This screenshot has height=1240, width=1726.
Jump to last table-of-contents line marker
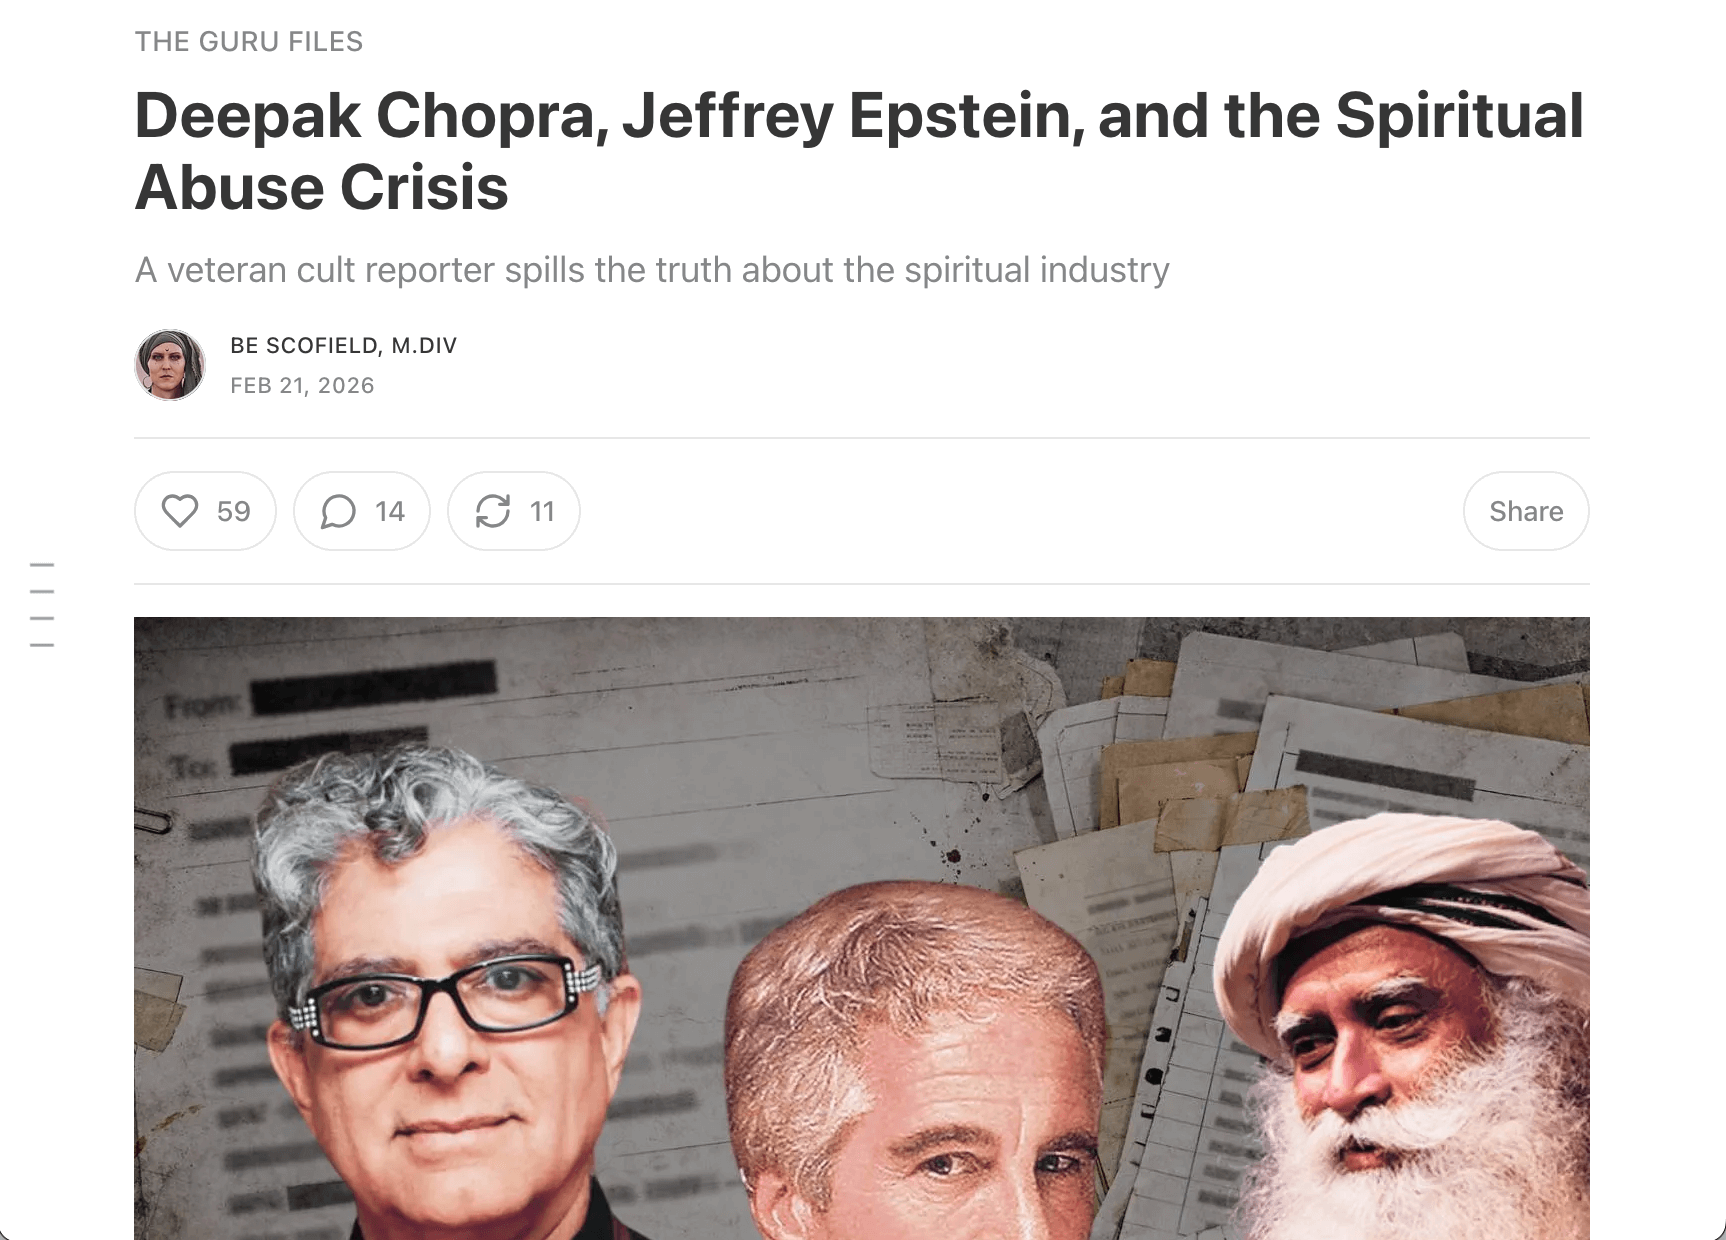42,645
